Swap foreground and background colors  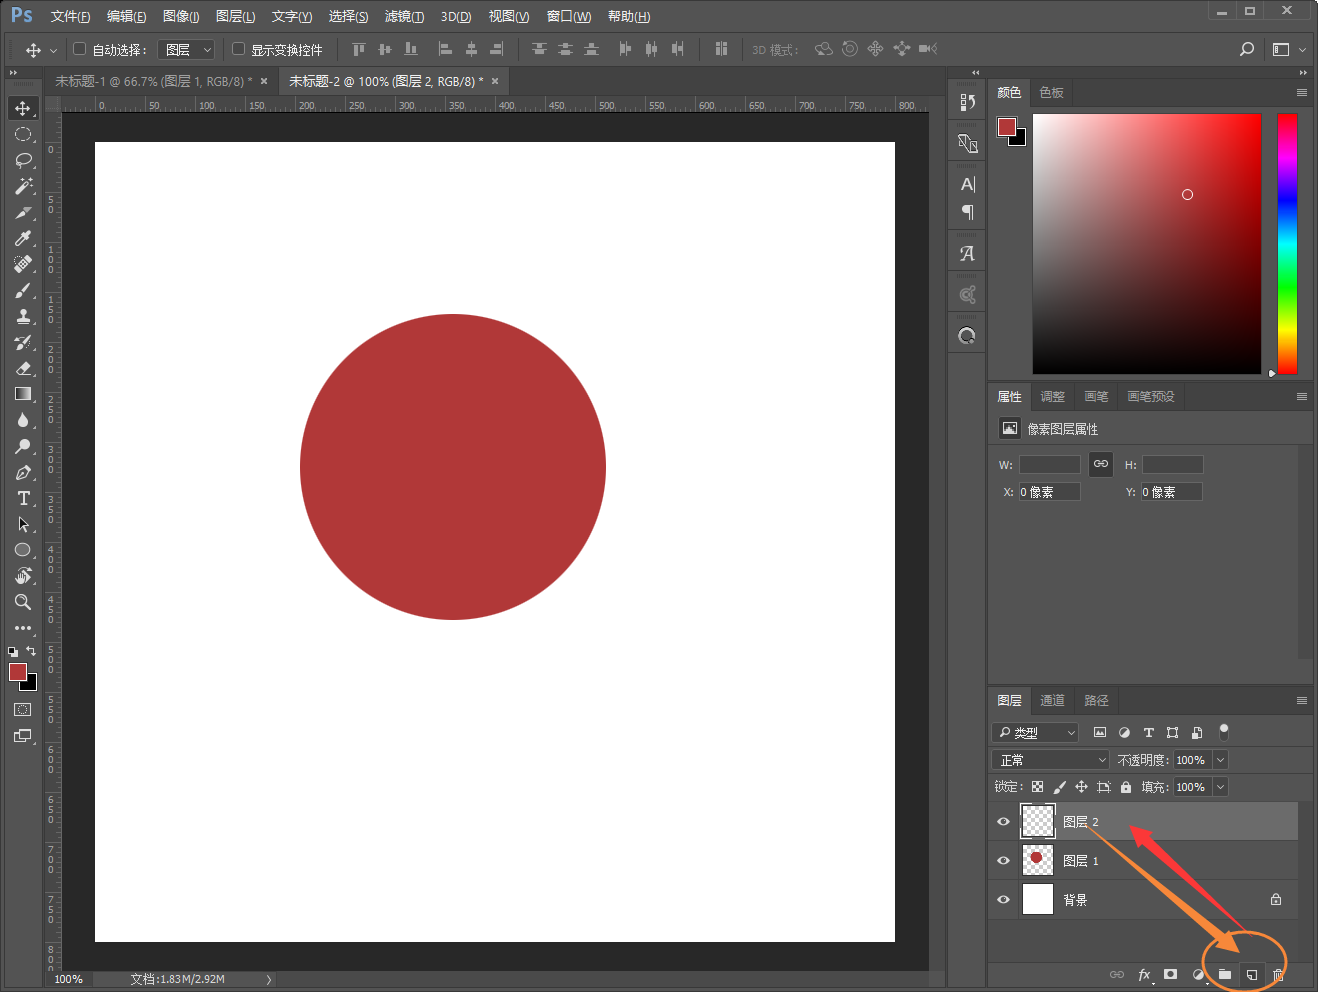31,651
